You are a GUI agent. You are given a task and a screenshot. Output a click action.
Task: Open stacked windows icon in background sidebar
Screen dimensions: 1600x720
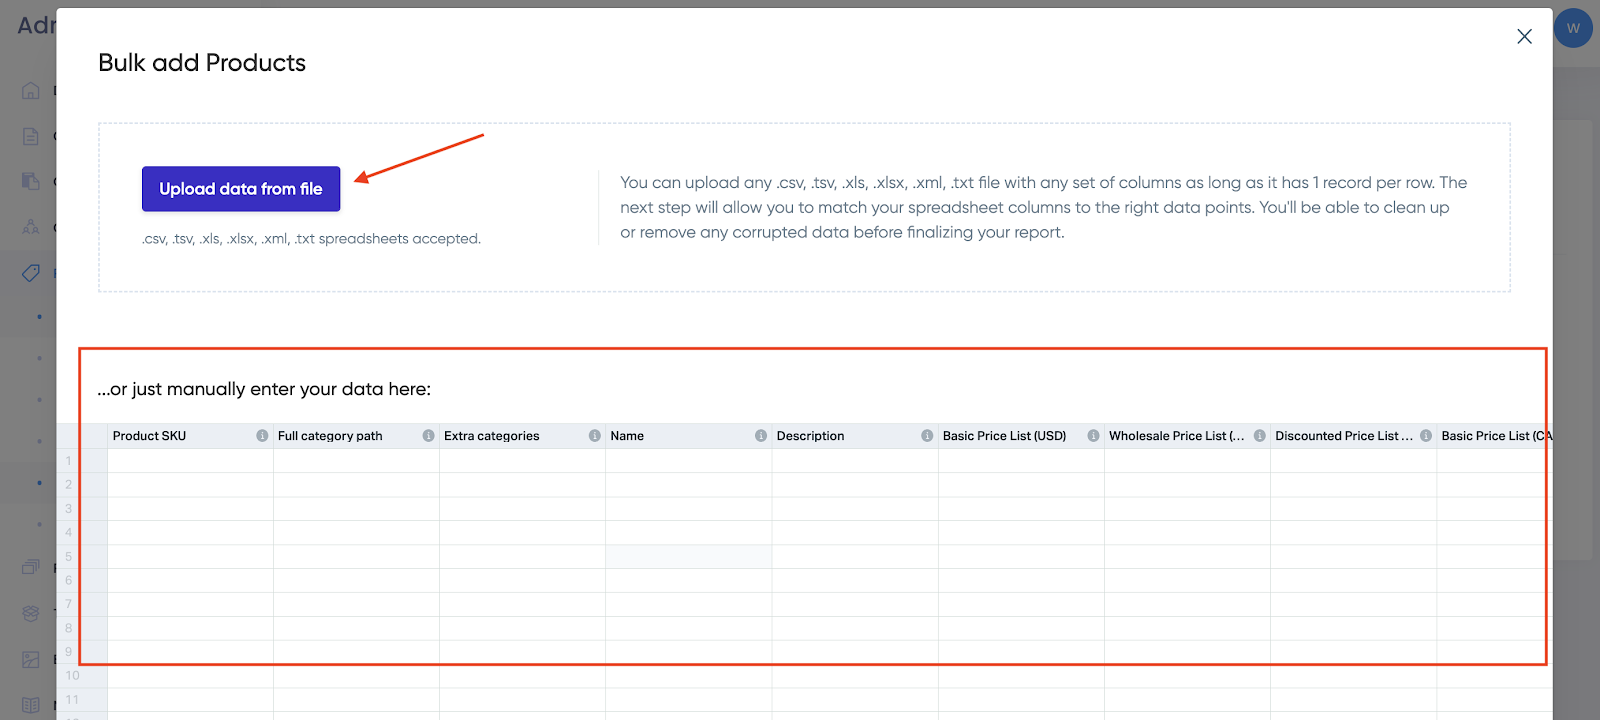click(x=31, y=567)
